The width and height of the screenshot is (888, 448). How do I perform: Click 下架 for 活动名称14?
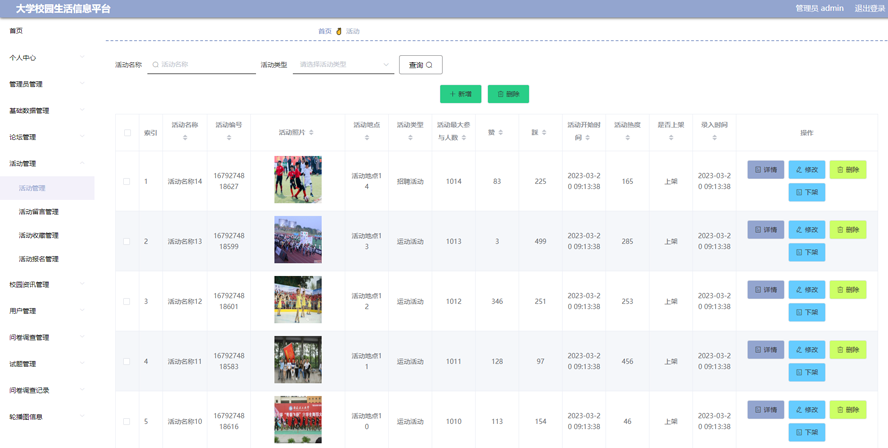pos(807,192)
